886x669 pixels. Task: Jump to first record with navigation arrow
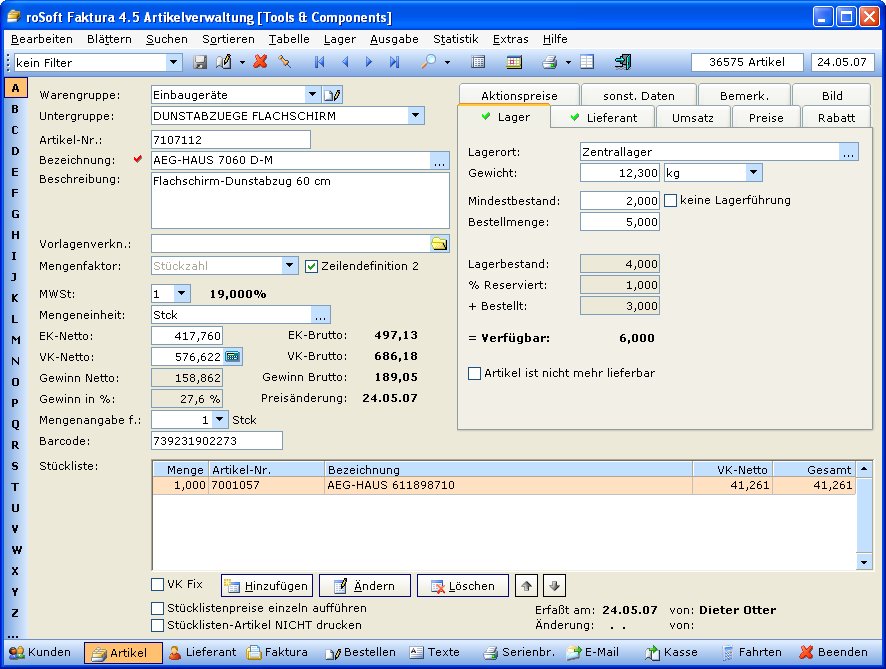pyautogui.click(x=320, y=62)
